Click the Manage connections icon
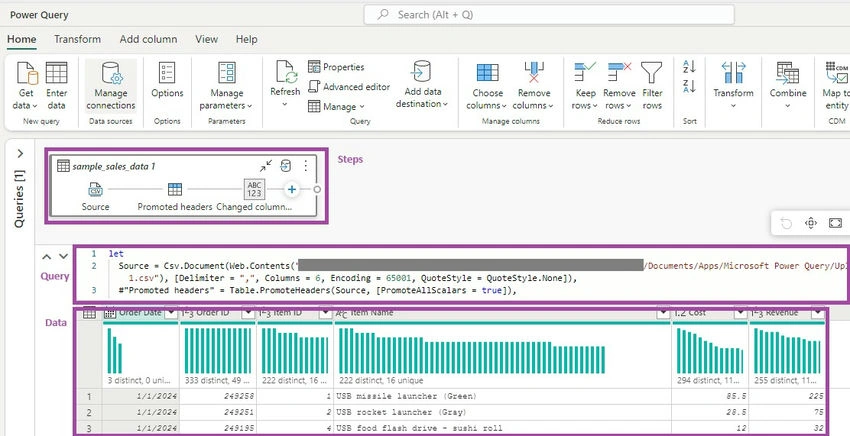850x436 pixels. pyautogui.click(x=111, y=73)
